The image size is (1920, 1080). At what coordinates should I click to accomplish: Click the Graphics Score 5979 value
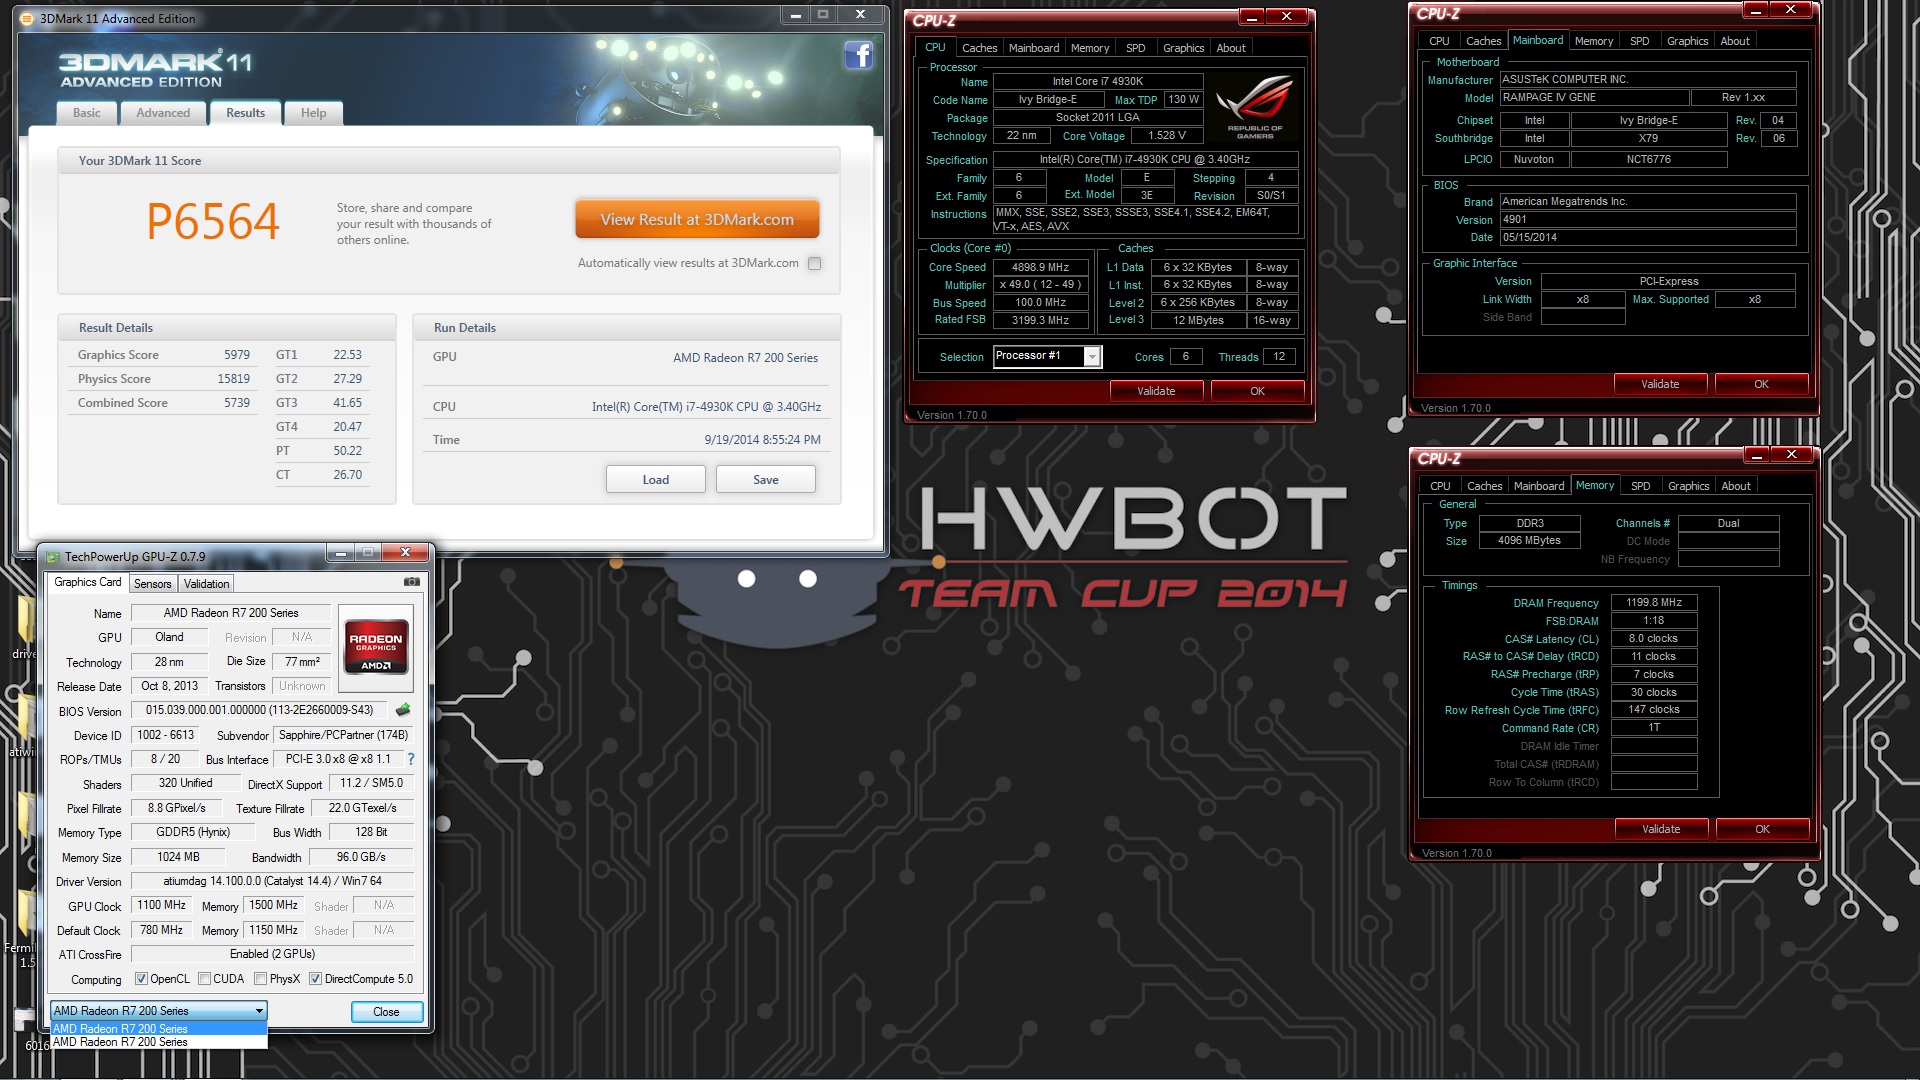[x=237, y=355]
